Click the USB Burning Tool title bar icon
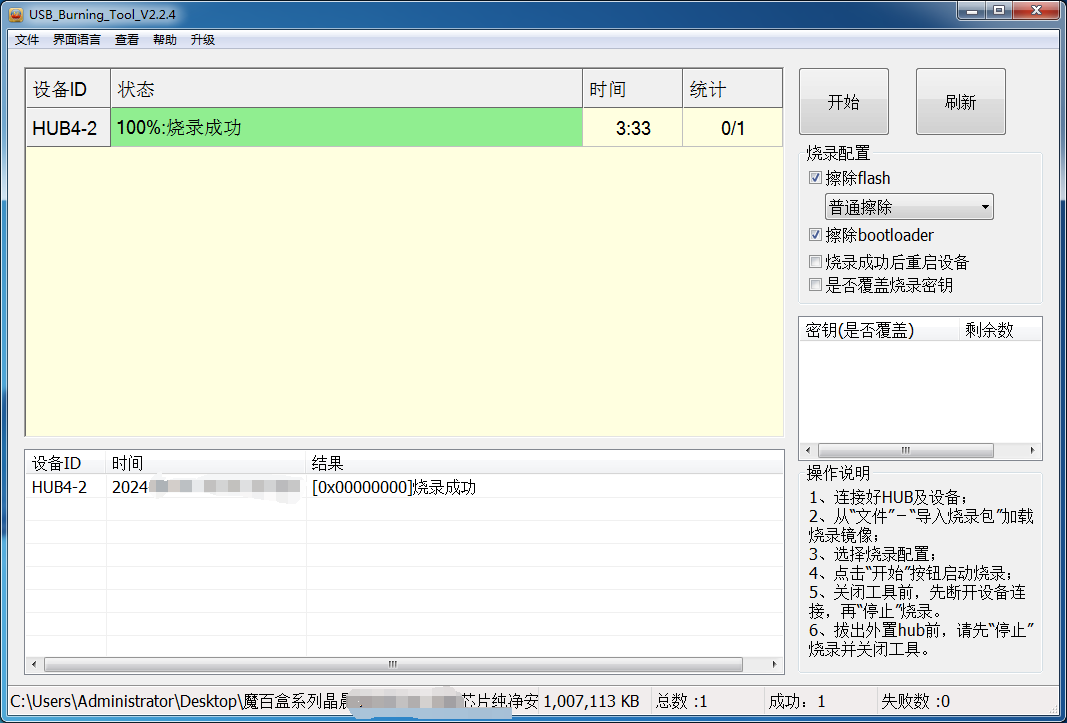Screen dimensions: 1067x723 pos(15,12)
